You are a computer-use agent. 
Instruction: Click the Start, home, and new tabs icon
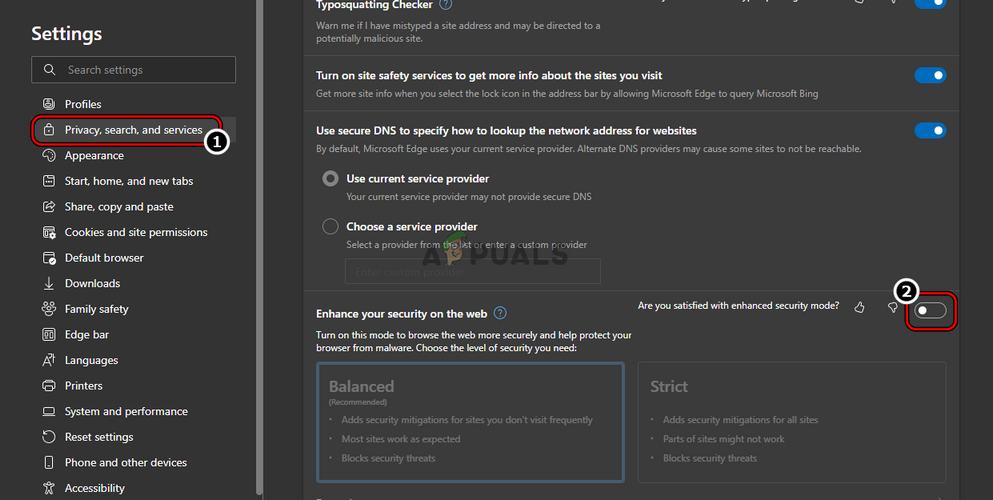coord(49,181)
